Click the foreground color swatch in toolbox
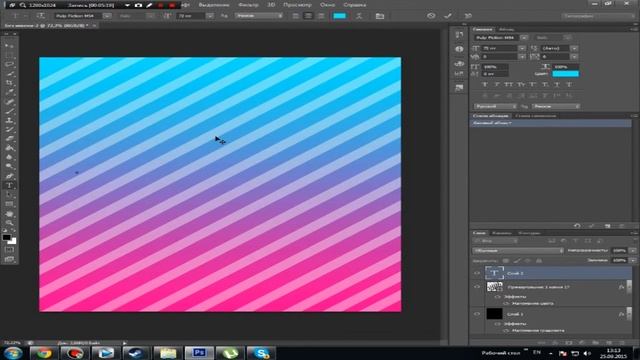Image resolution: width=640 pixels, height=360 pixels. pyautogui.click(x=7, y=237)
